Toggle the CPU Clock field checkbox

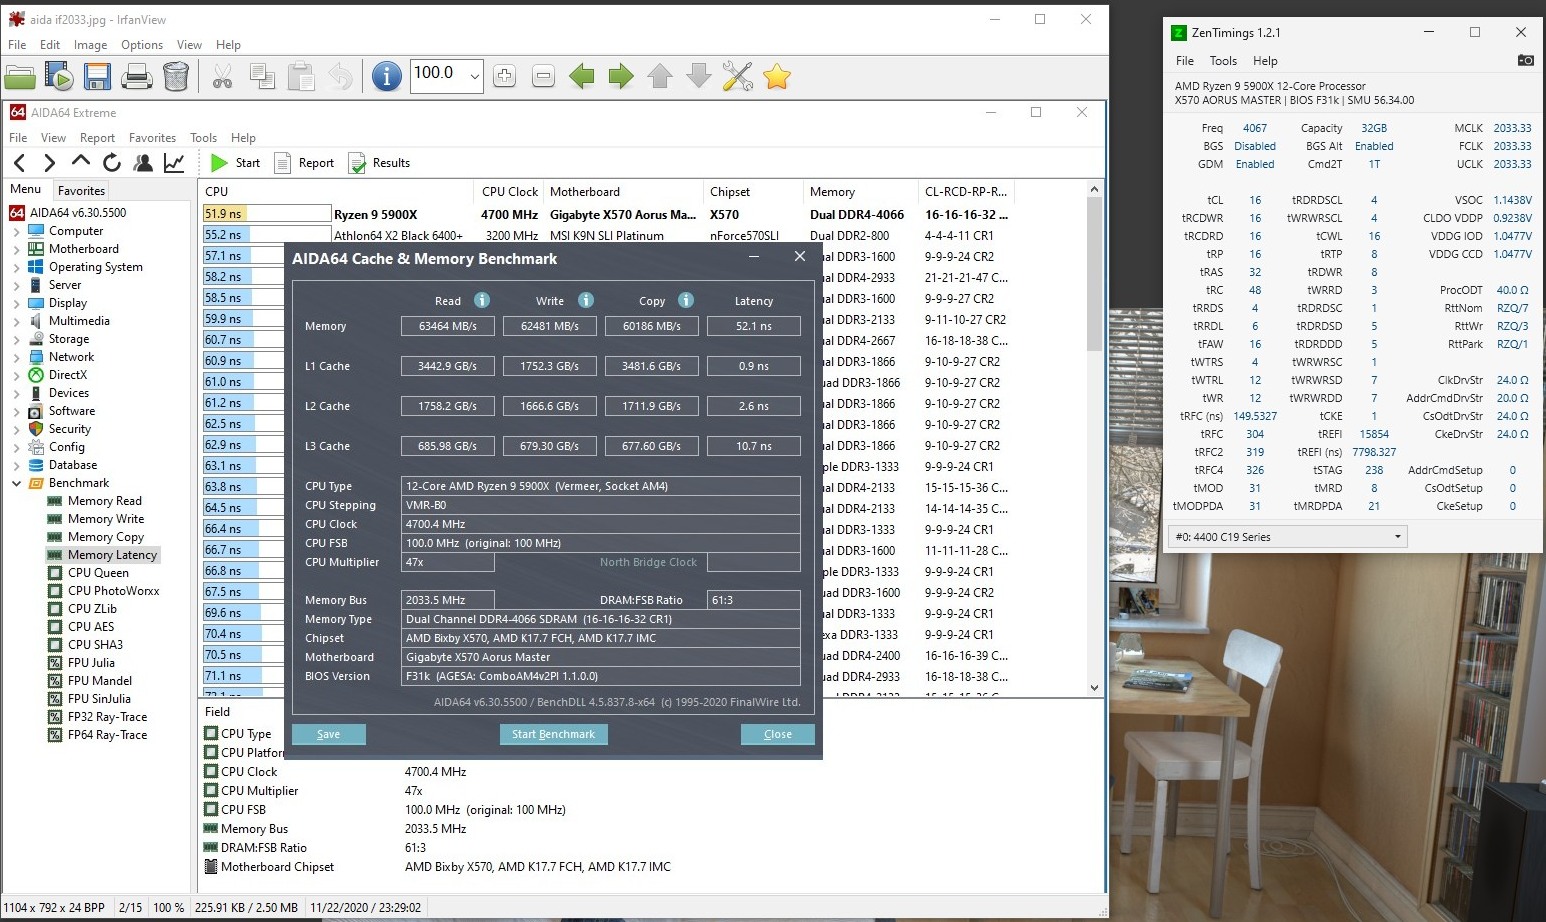pyautogui.click(x=211, y=771)
